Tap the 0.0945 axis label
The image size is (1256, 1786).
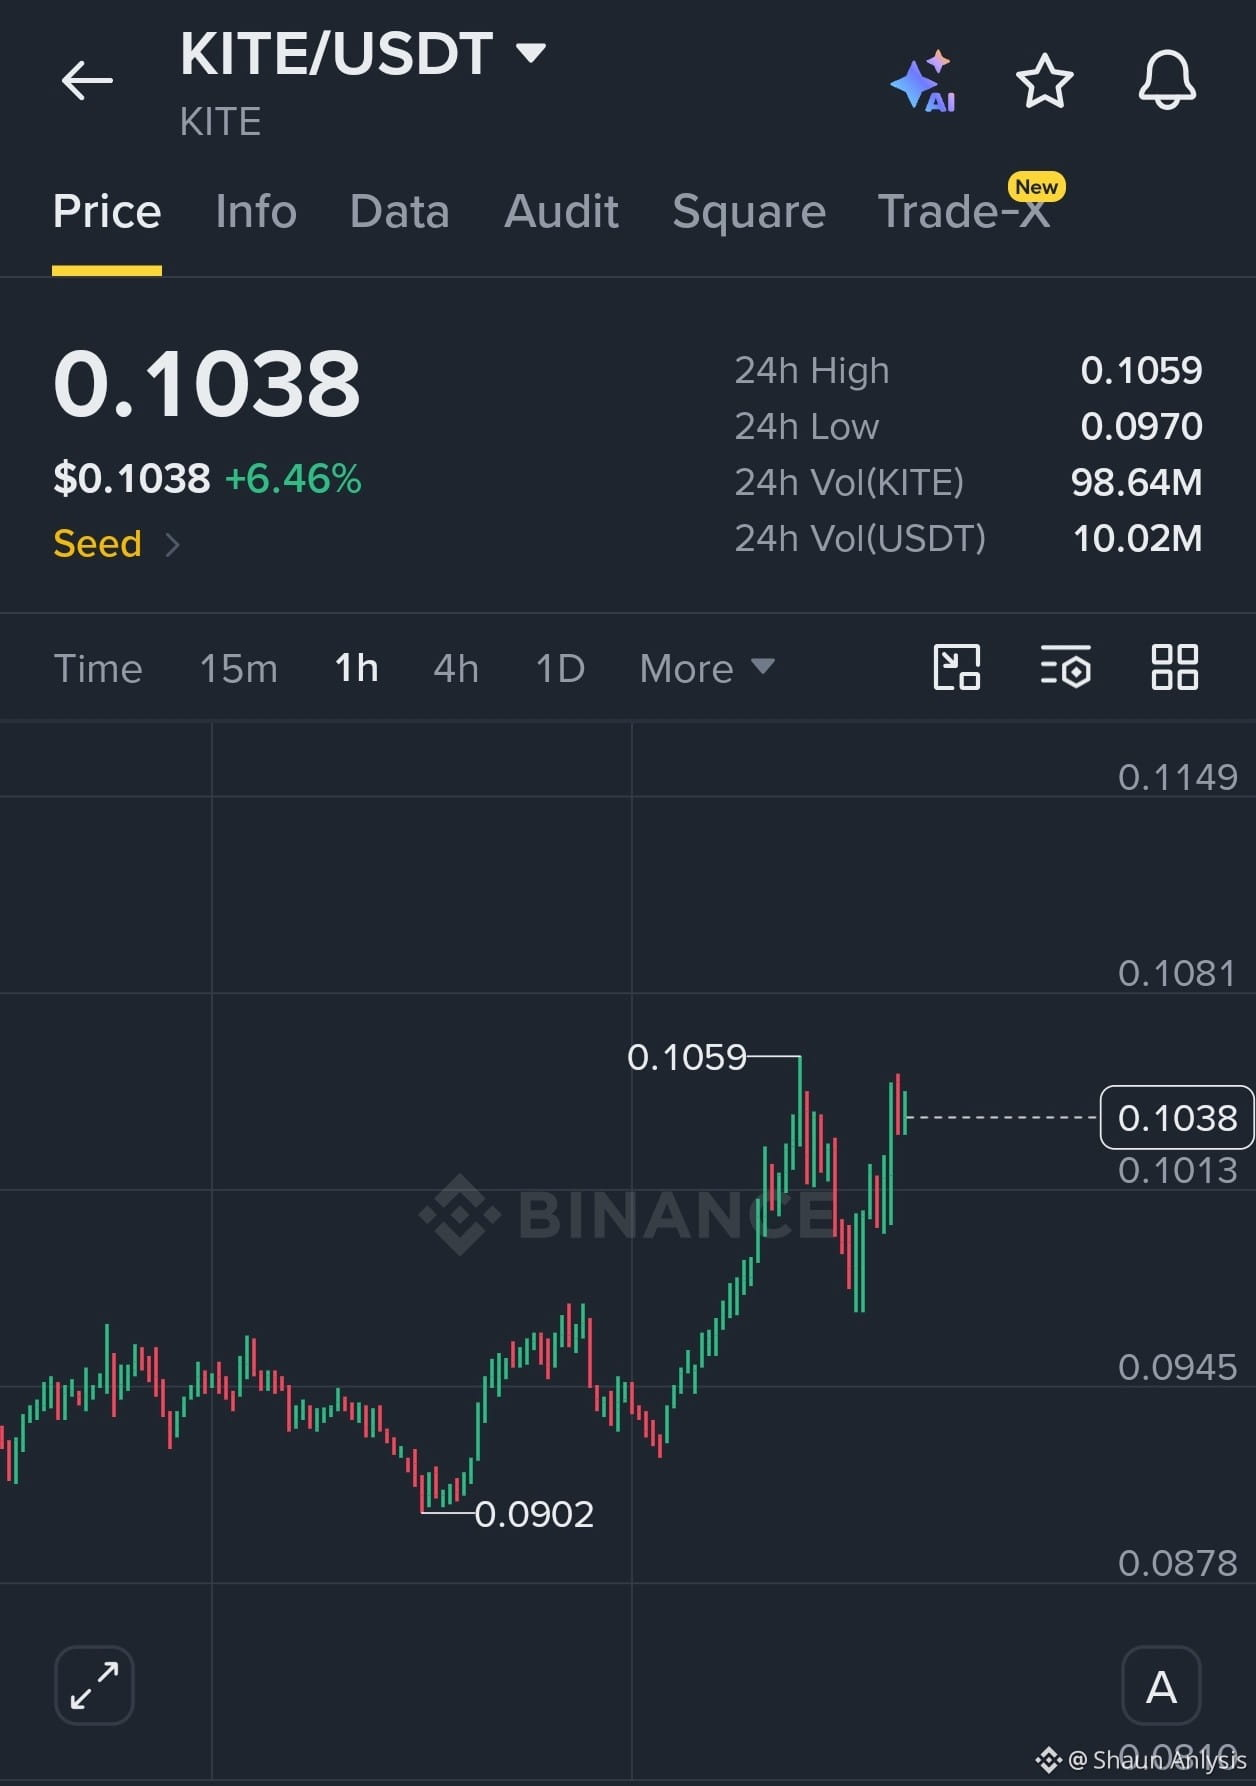1178,1367
